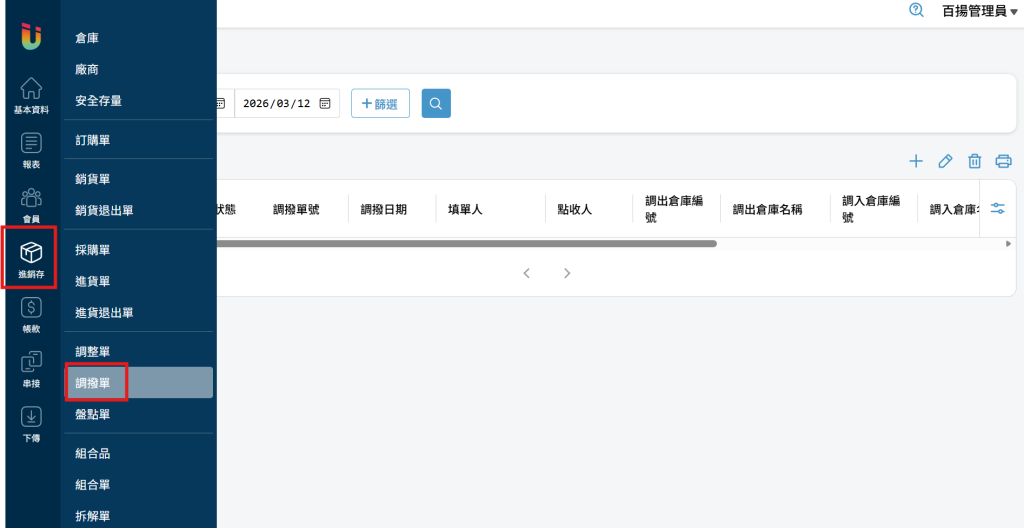Open the 帳款 accounts sidebar icon

[x=31, y=309]
